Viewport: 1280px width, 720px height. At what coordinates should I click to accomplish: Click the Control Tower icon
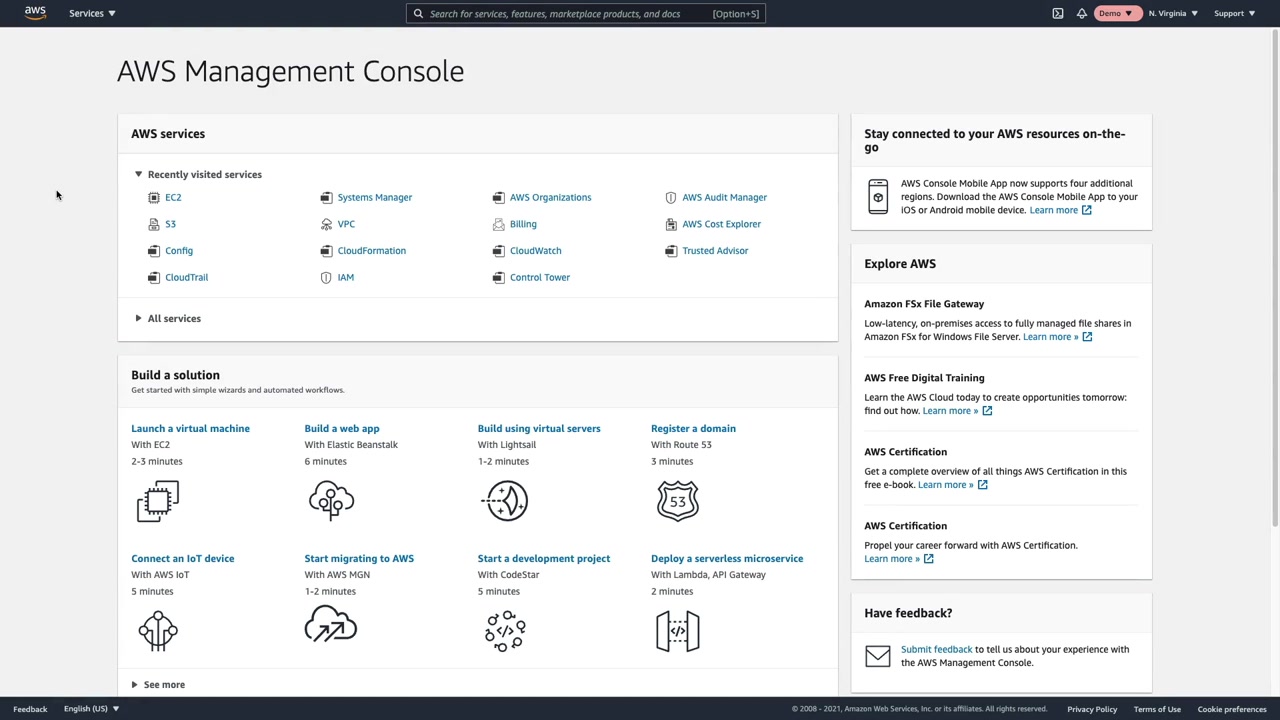tap(499, 278)
